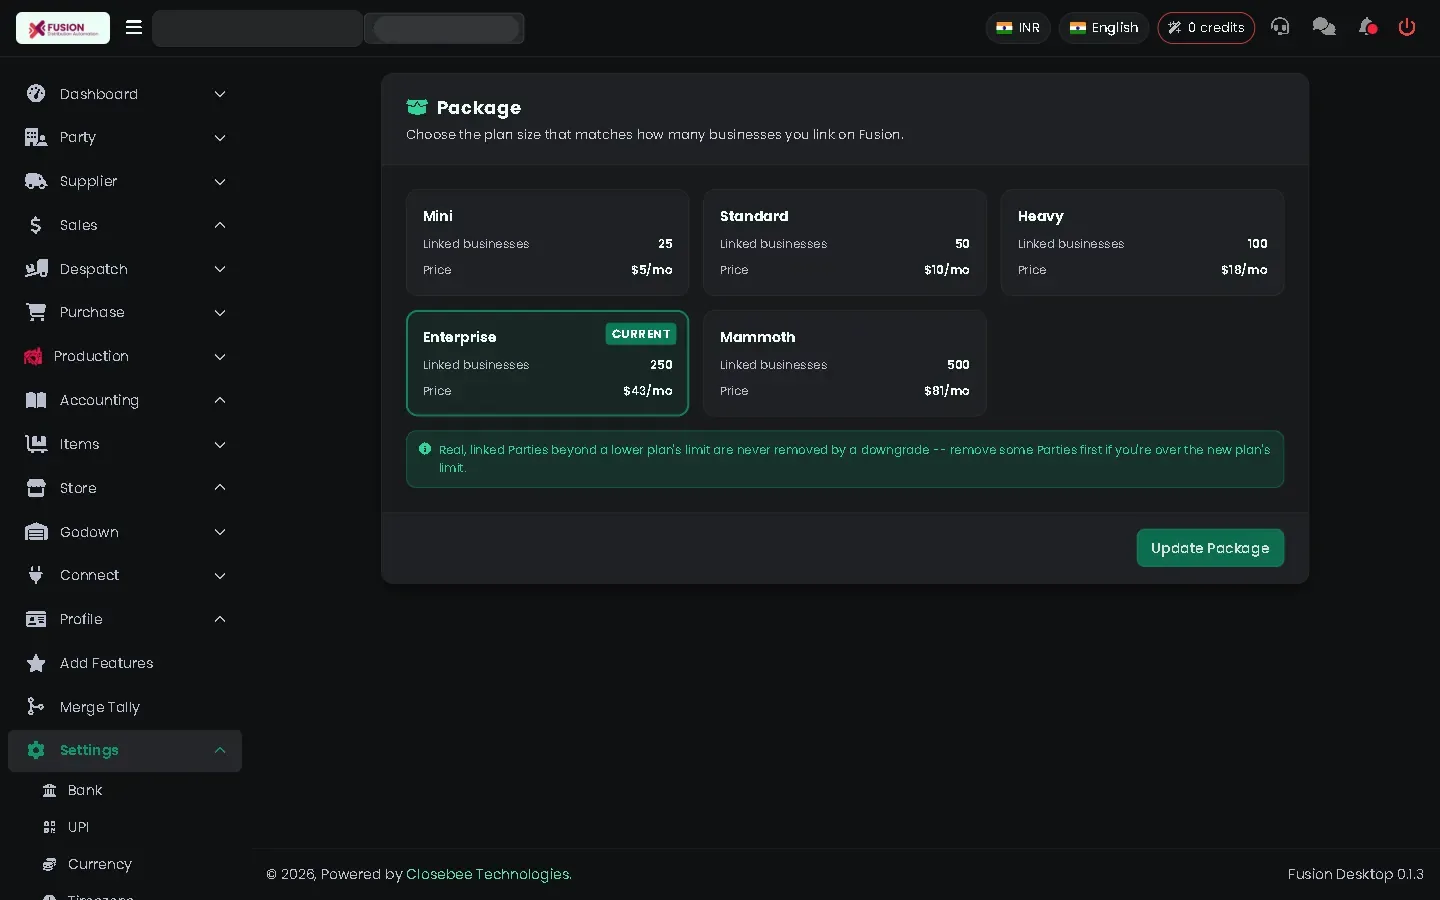
Task: Expand the Party menu chevron
Action: point(220,138)
